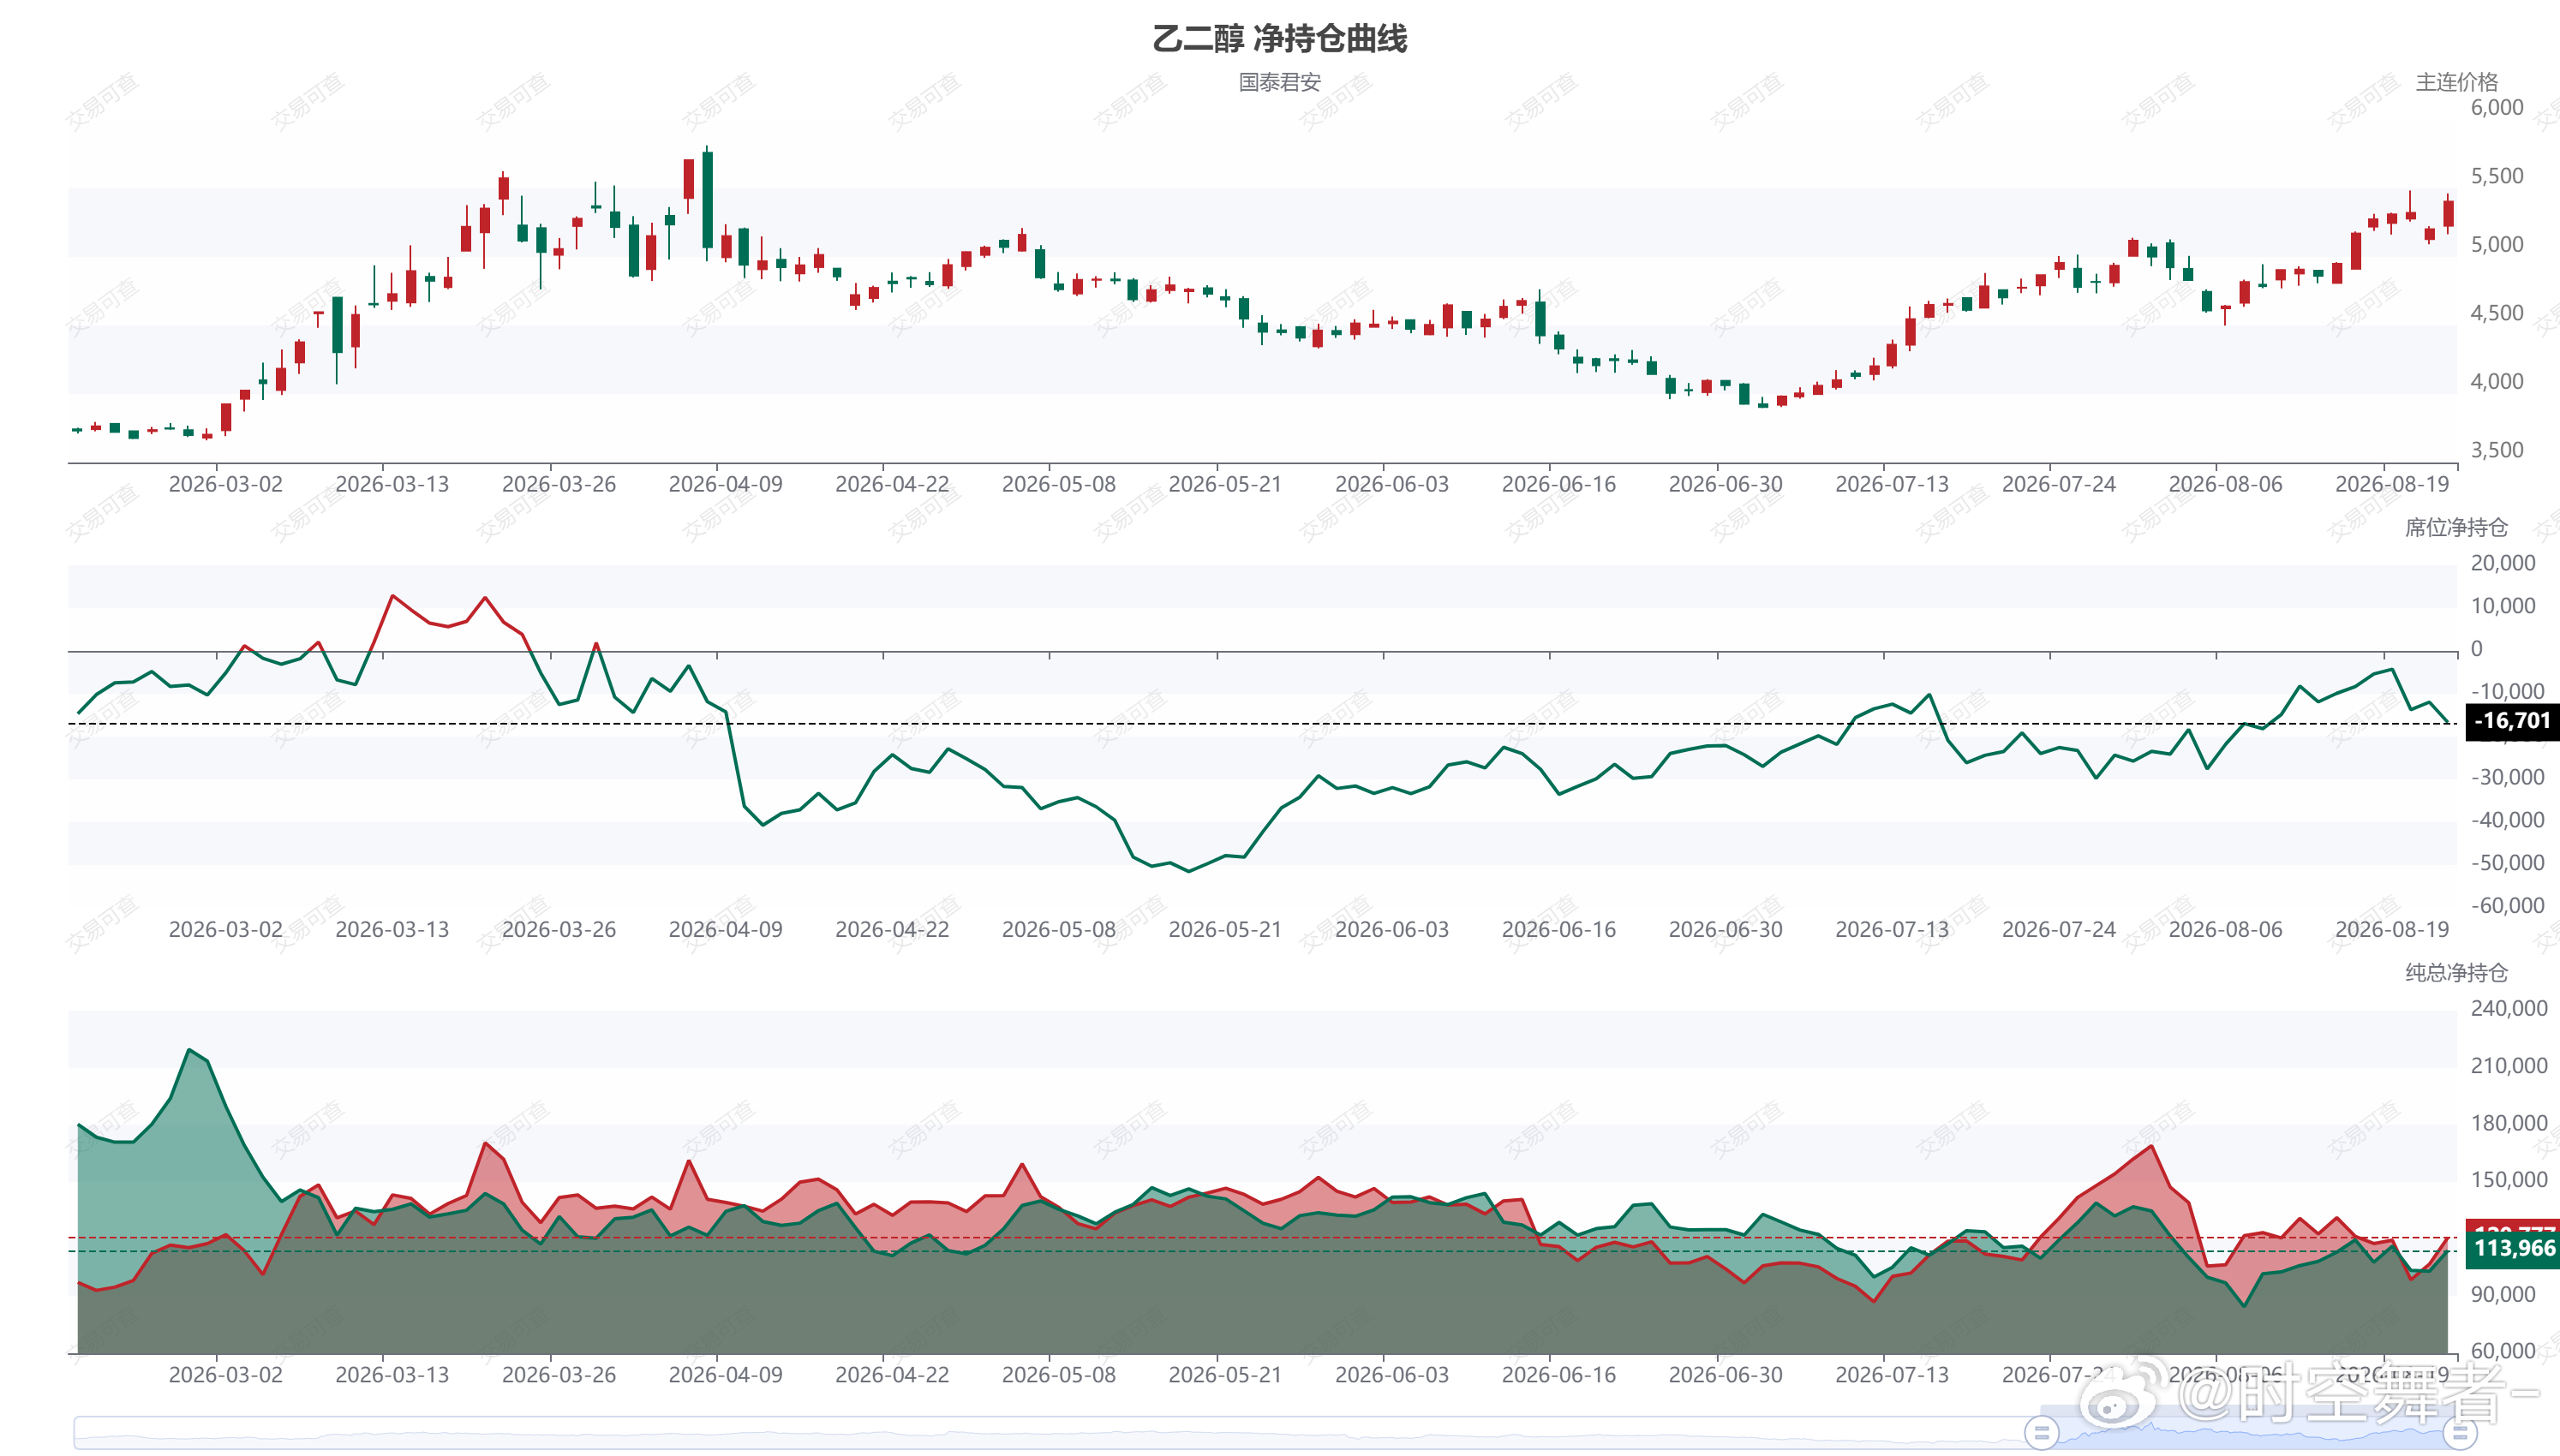Click the 主连价格 axis name
Screen dimensions: 2560x1456
click(2456, 82)
